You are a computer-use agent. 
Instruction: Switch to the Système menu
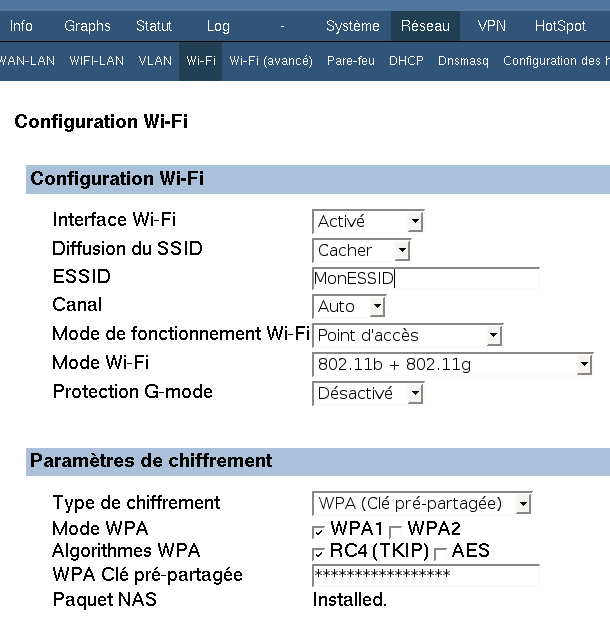click(x=352, y=26)
